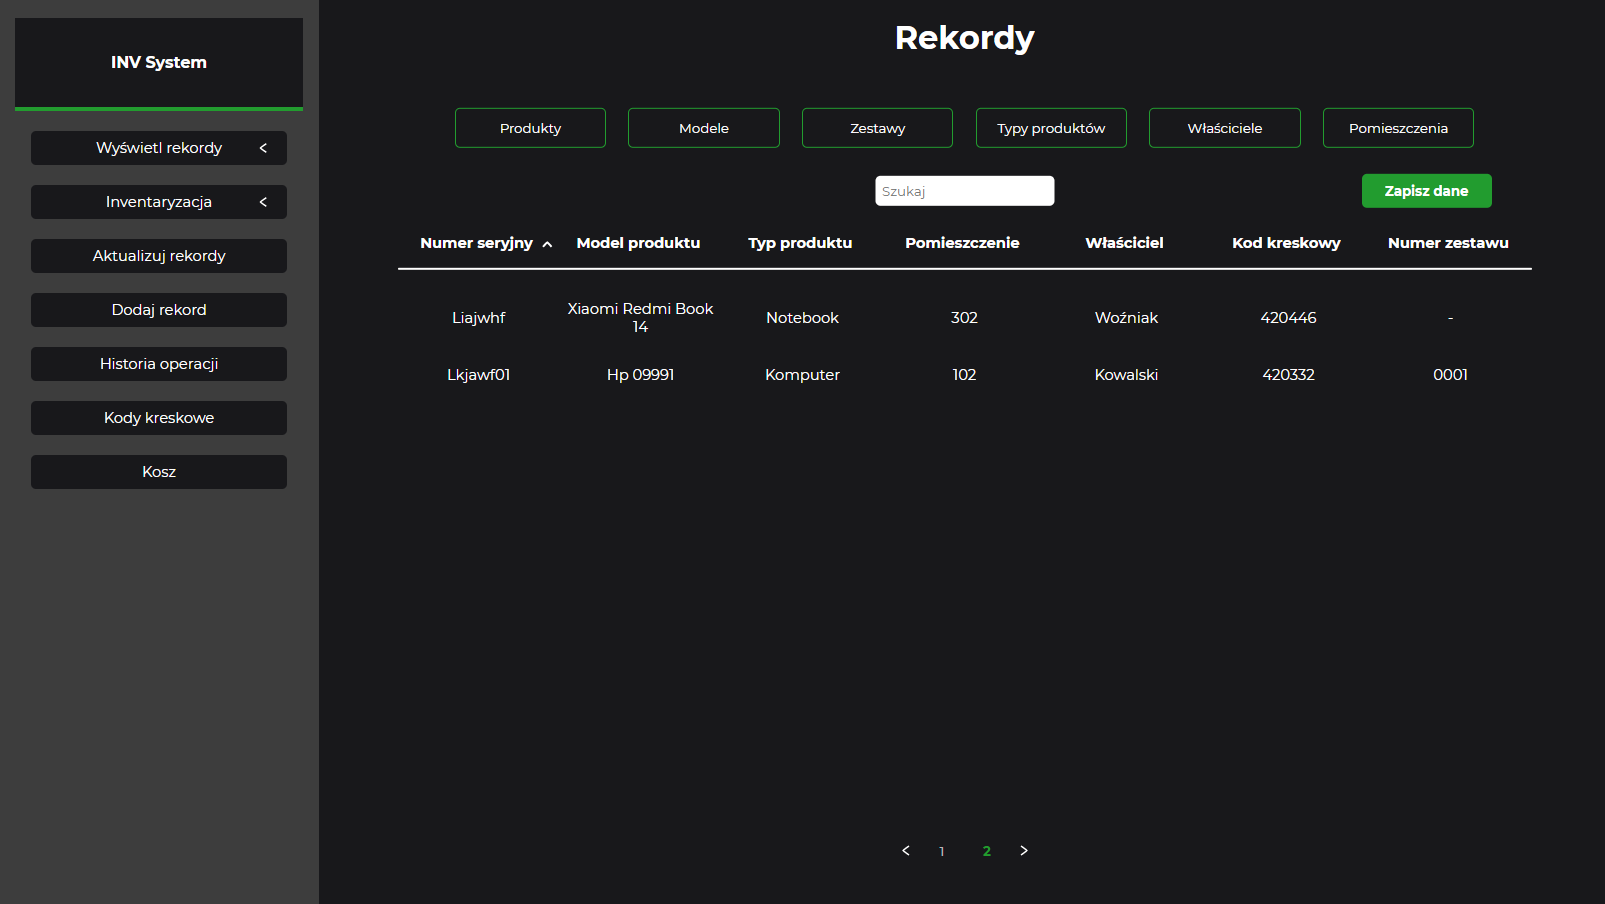Open the Kosz section in the sidebar
This screenshot has width=1605, height=904.
click(x=158, y=471)
